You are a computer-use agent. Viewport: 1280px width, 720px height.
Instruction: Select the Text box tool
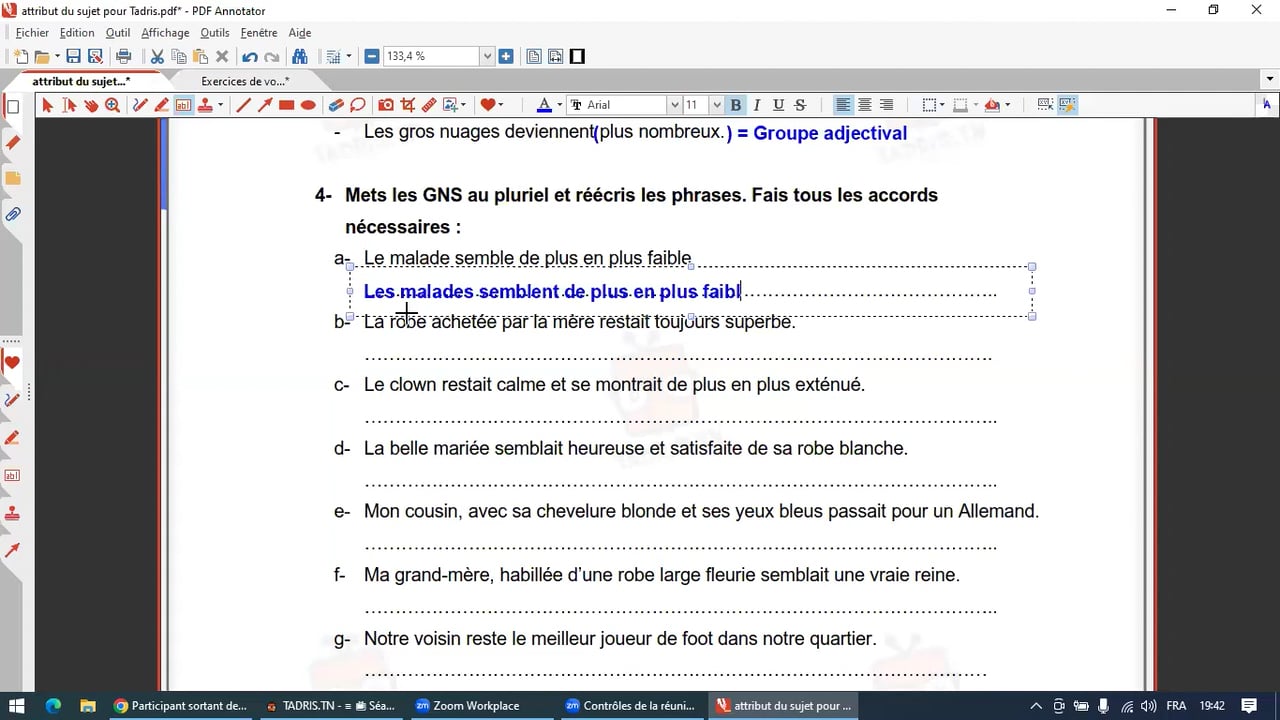pos(184,105)
